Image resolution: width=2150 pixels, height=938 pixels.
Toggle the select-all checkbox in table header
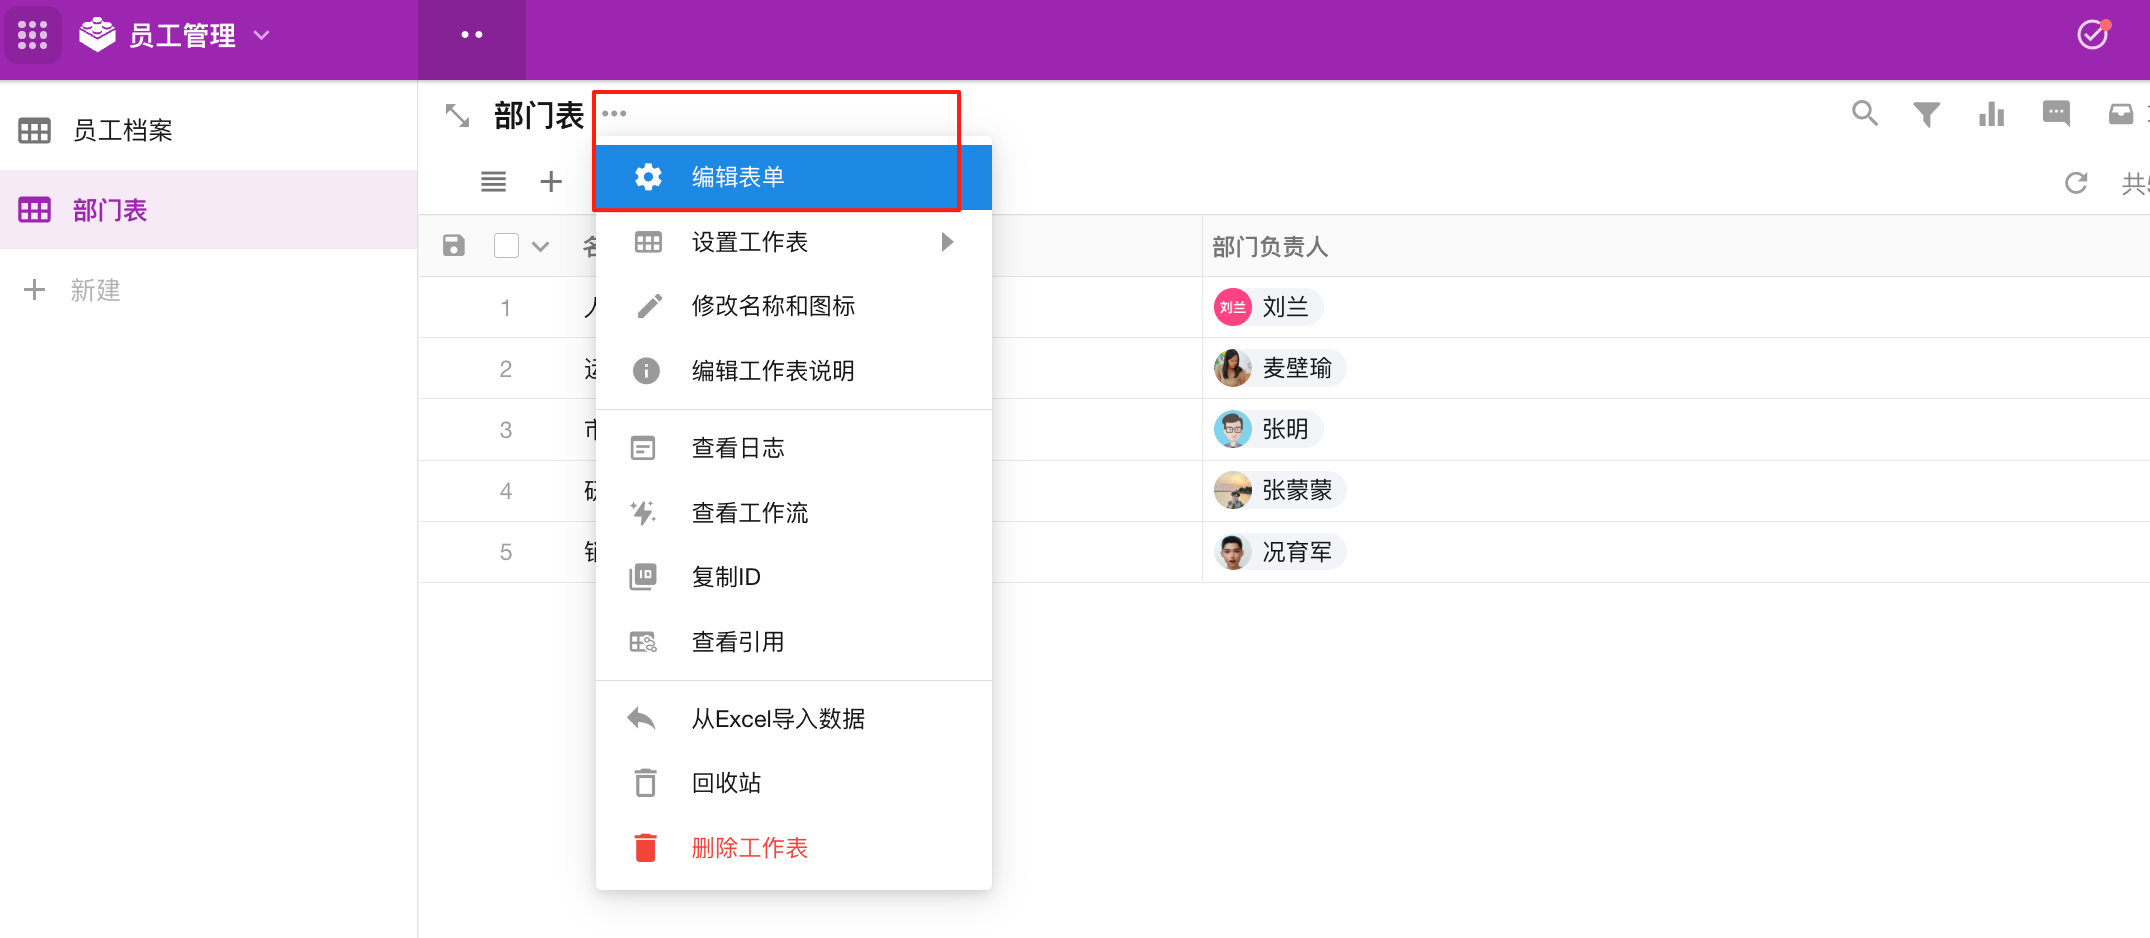tap(507, 246)
